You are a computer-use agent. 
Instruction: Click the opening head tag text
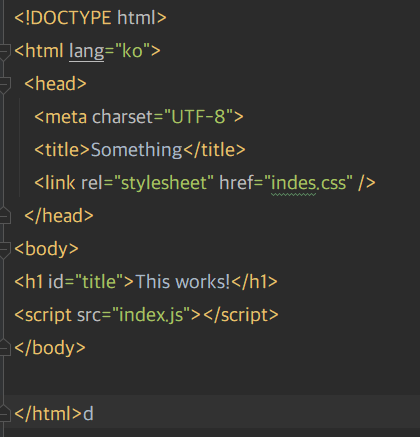[x=55, y=84]
